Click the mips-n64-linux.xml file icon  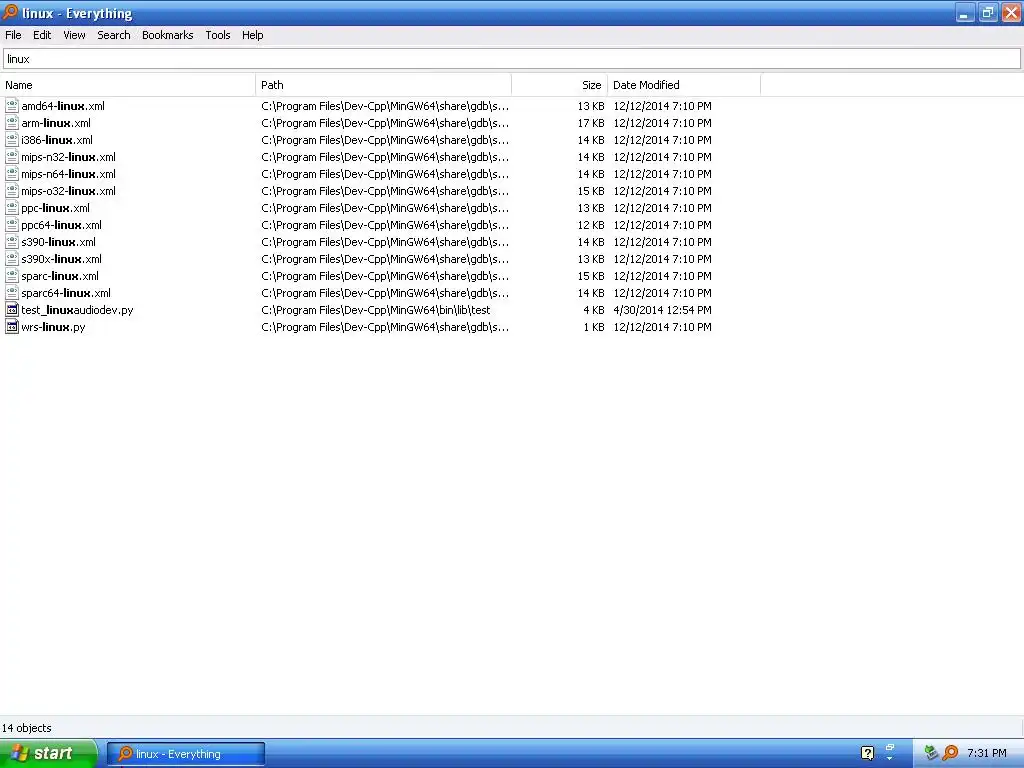coord(12,173)
